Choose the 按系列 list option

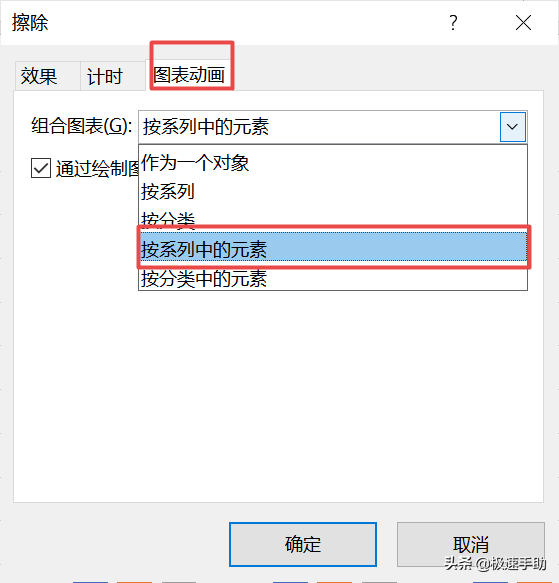point(333,192)
